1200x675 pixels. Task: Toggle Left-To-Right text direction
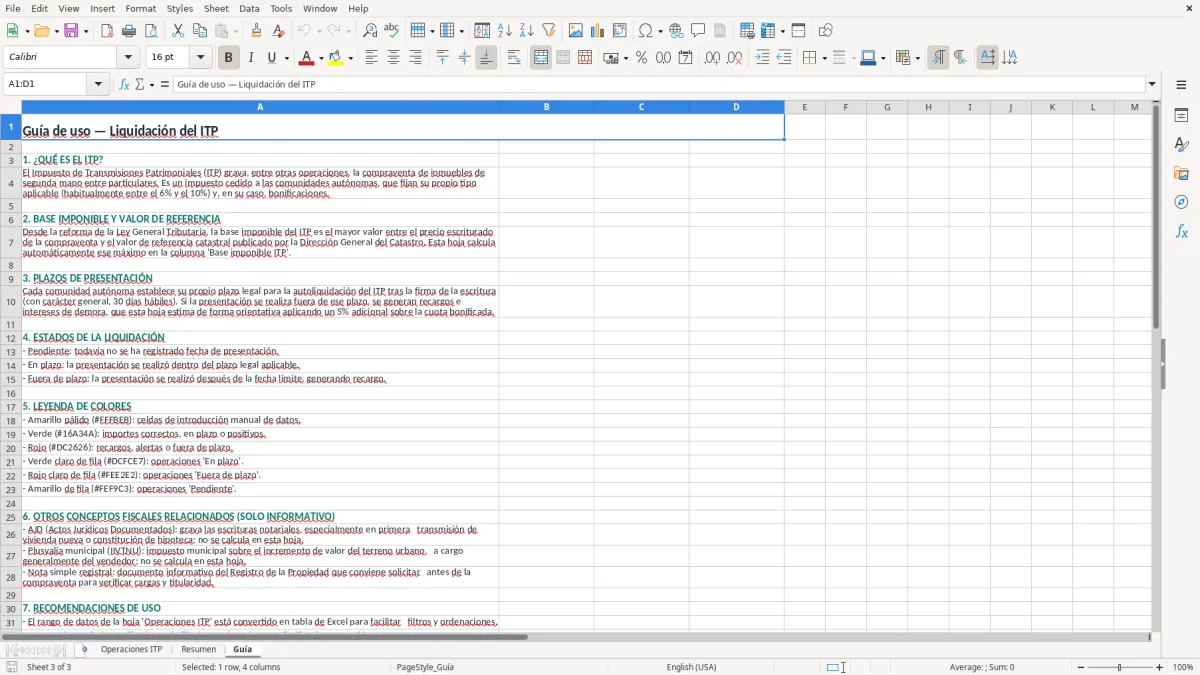pos(938,58)
